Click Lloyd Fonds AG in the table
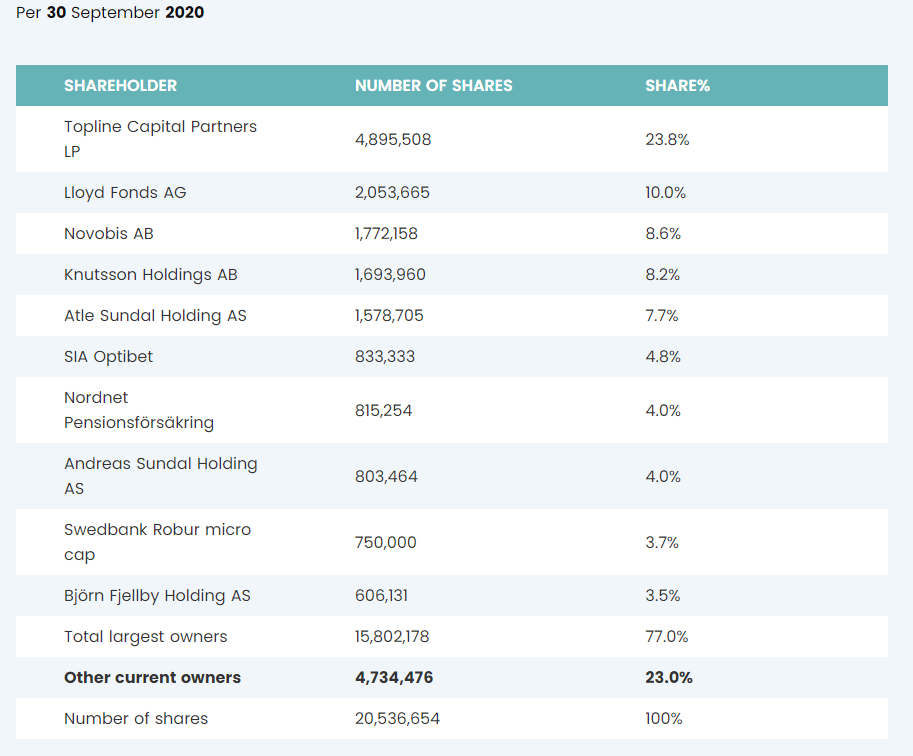Viewport: 913px width, 756px height. pos(125,192)
